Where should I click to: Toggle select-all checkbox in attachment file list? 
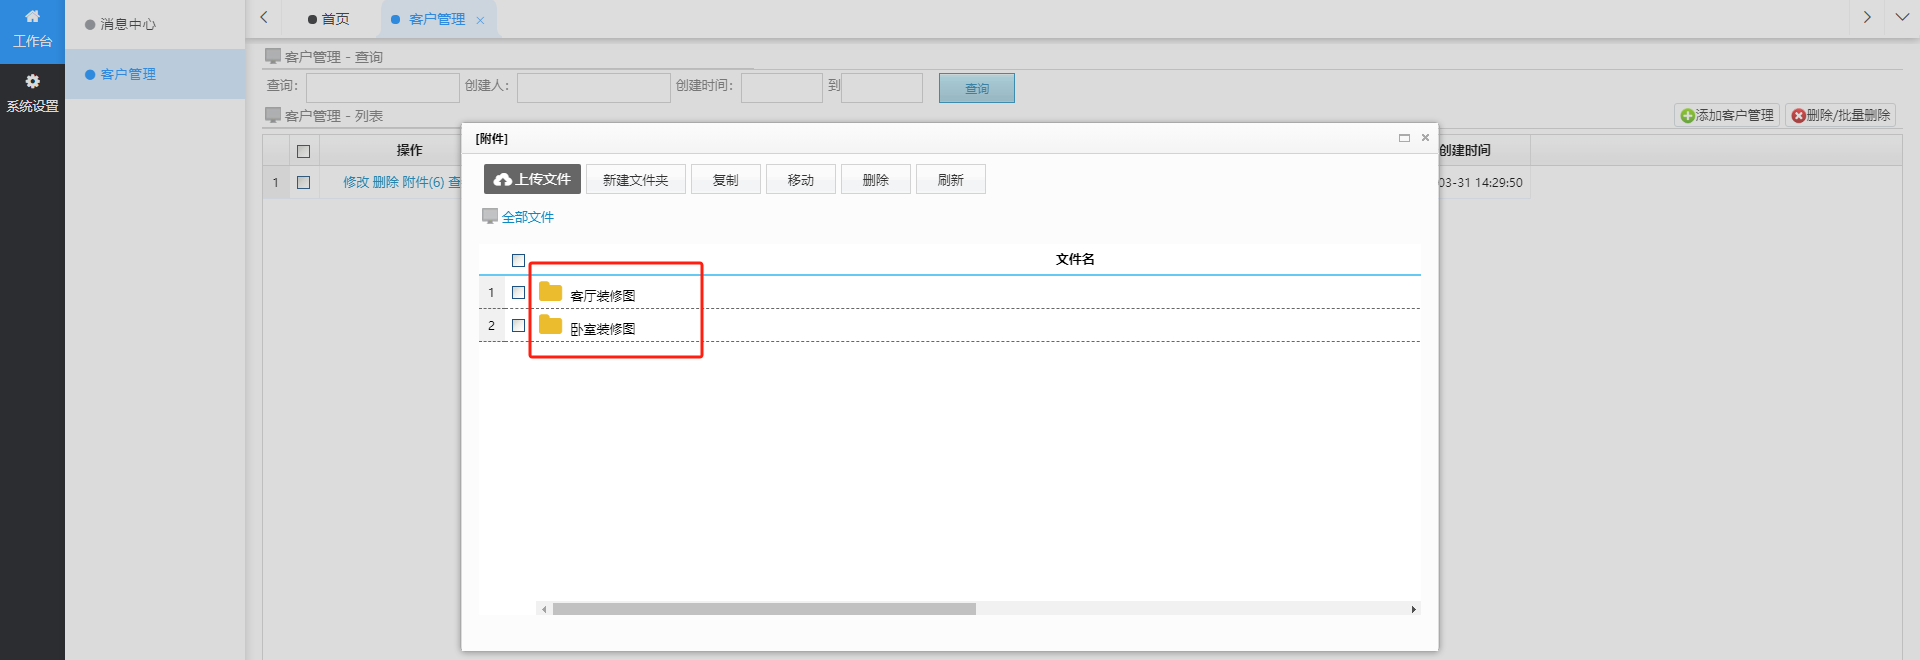pyautogui.click(x=518, y=260)
